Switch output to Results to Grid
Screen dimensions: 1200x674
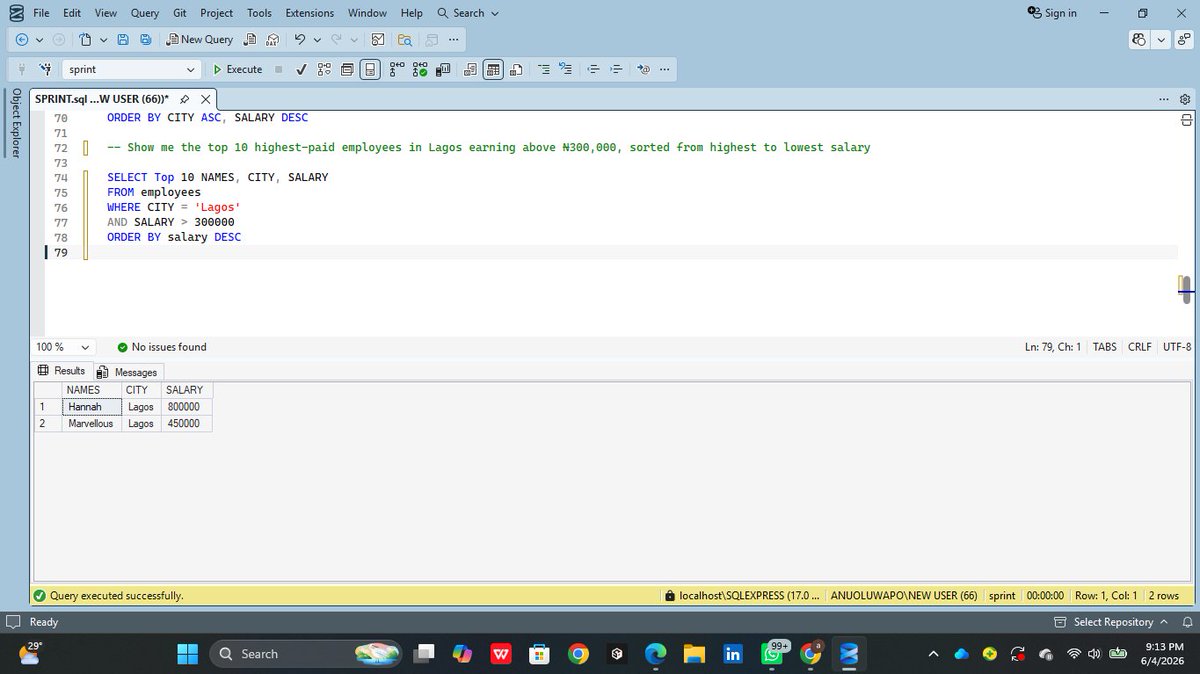[x=493, y=70]
